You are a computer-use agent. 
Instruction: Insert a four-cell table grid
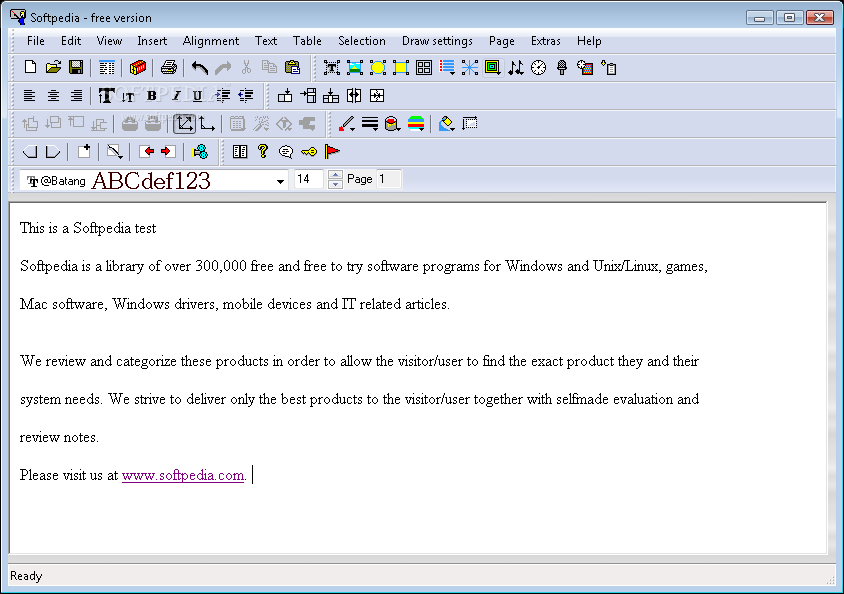424,67
